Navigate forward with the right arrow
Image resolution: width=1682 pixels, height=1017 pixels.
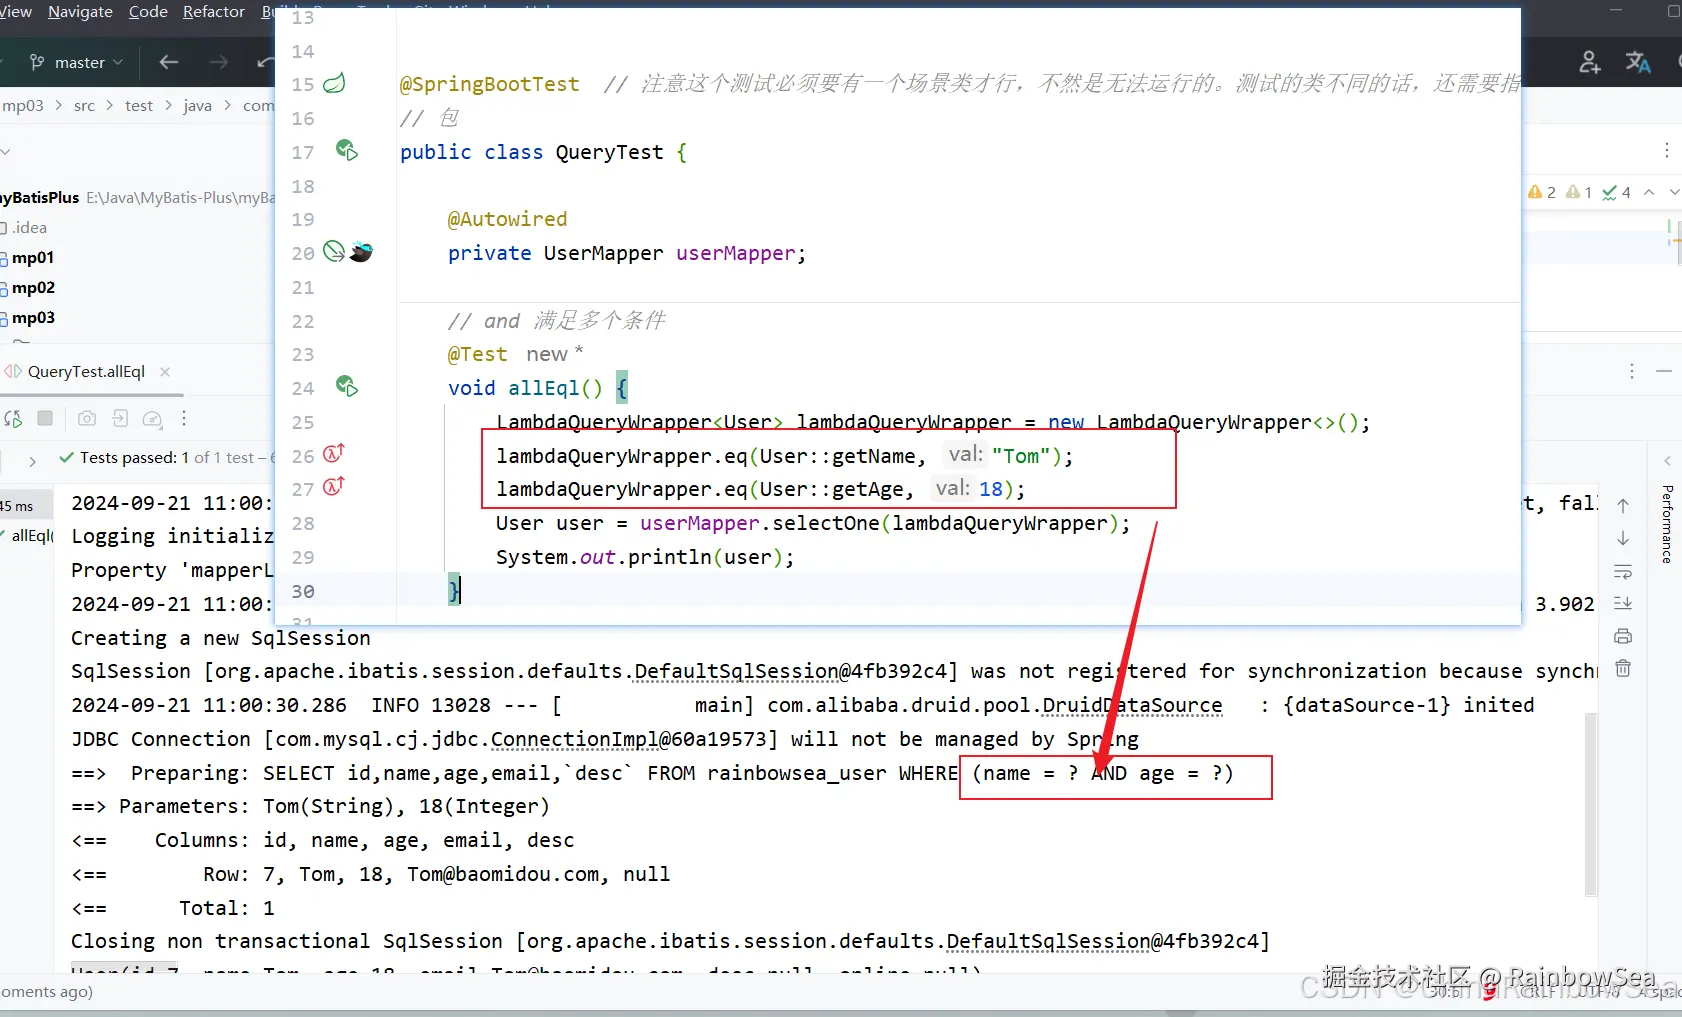coord(218,62)
